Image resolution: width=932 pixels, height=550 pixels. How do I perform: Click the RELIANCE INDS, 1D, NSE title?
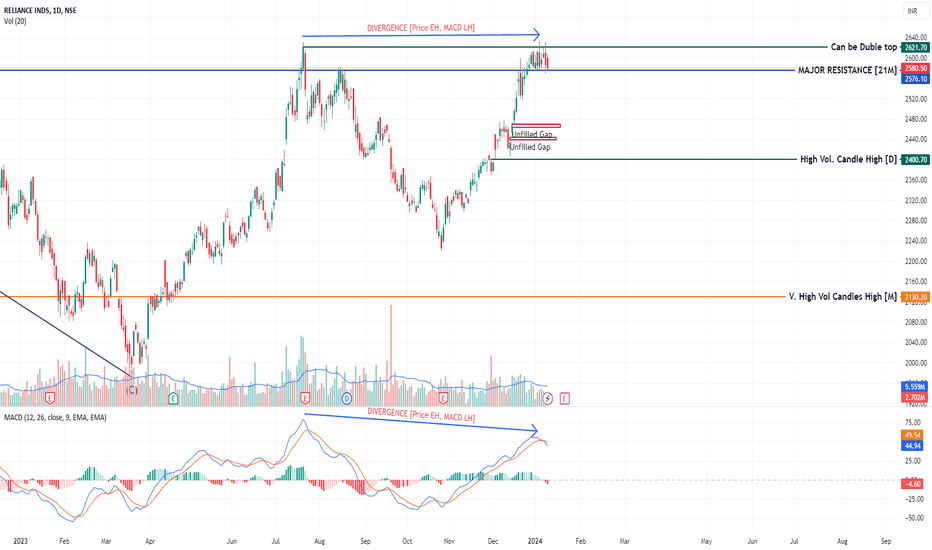click(40, 10)
